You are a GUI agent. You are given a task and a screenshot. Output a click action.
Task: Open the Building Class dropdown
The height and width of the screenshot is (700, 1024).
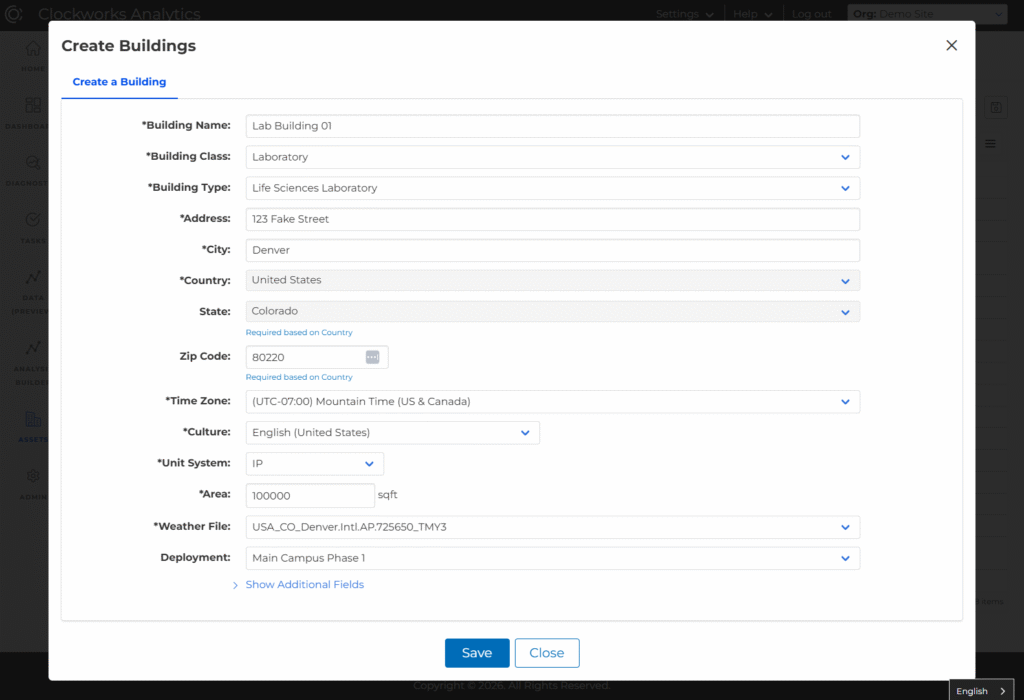pyautogui.click(x=552, y=157)
